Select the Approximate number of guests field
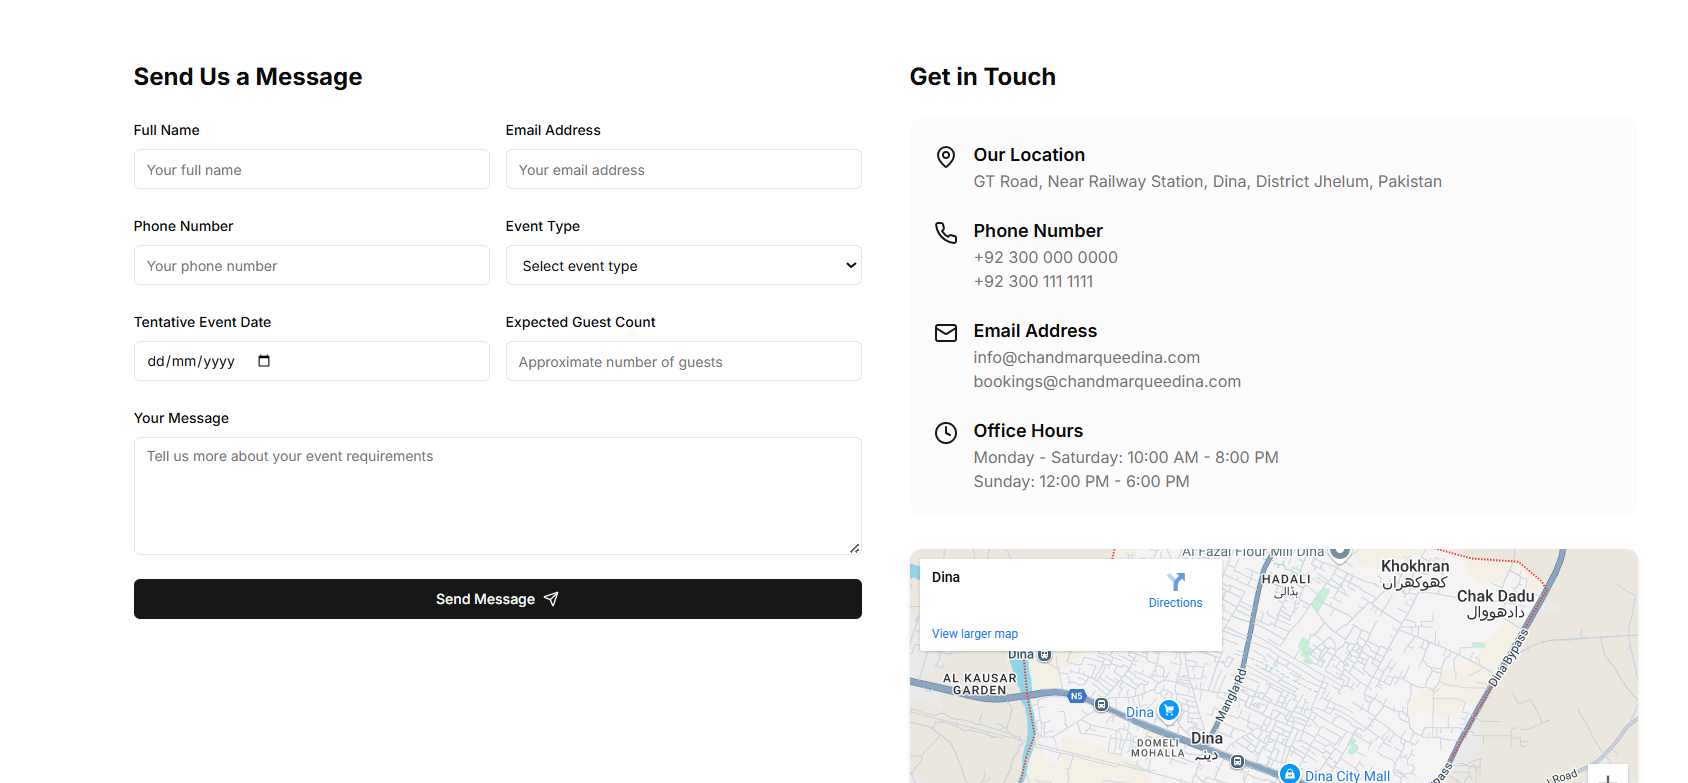This screenshot has width=1688, height=783. 683,362
